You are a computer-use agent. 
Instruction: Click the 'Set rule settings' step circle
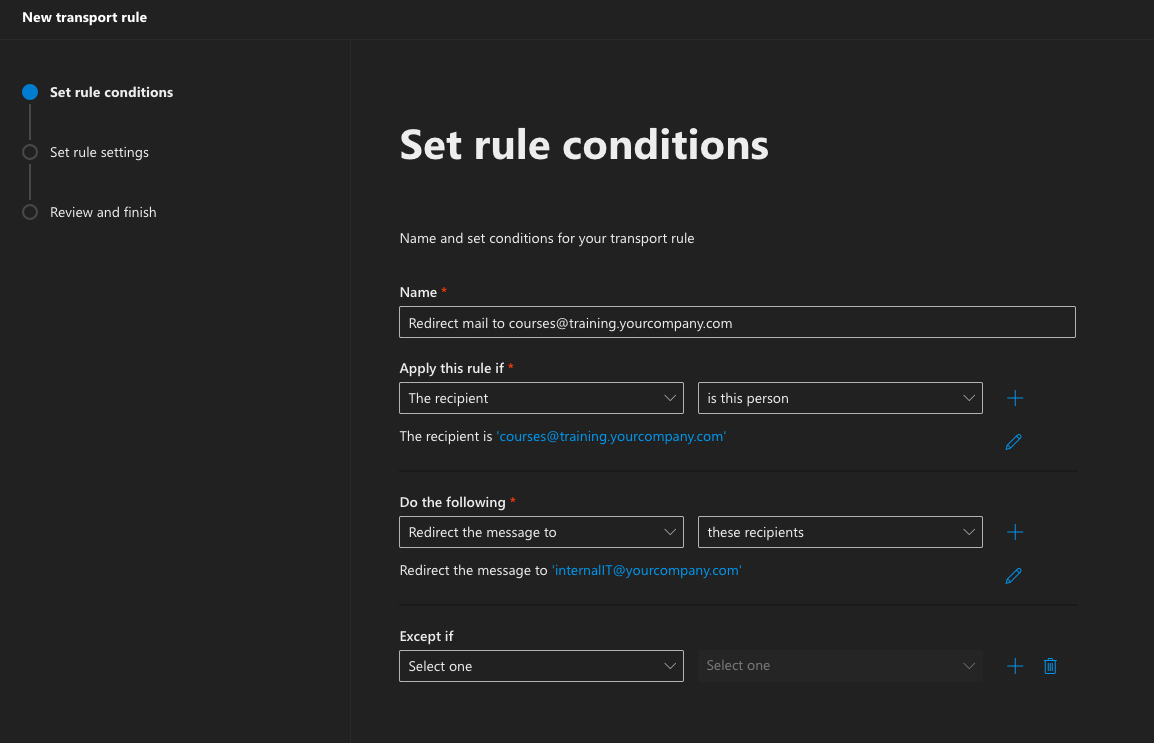30,152
